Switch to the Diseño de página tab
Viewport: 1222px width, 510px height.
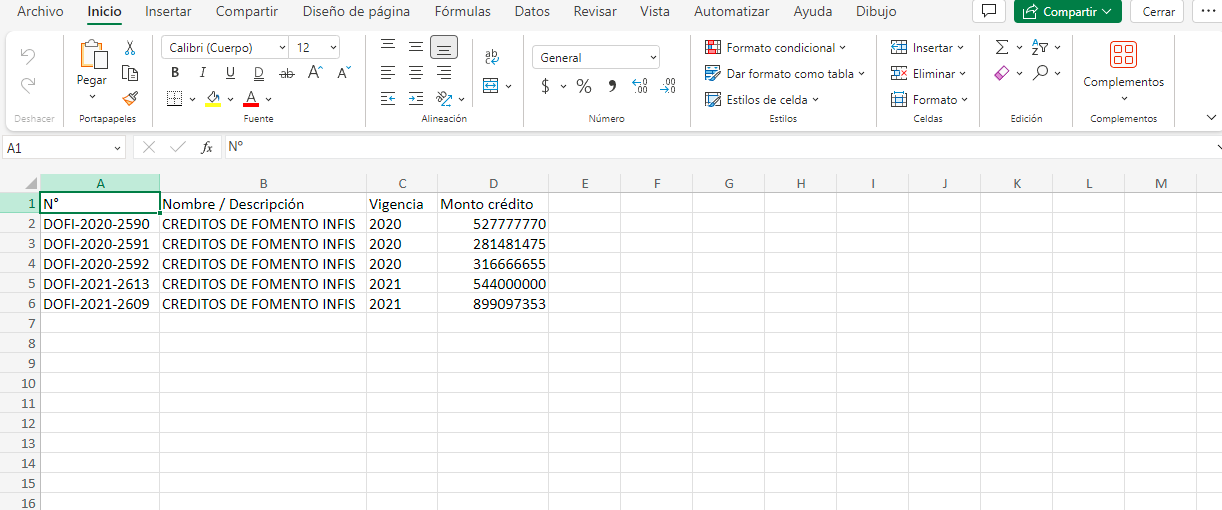point(356,12)
